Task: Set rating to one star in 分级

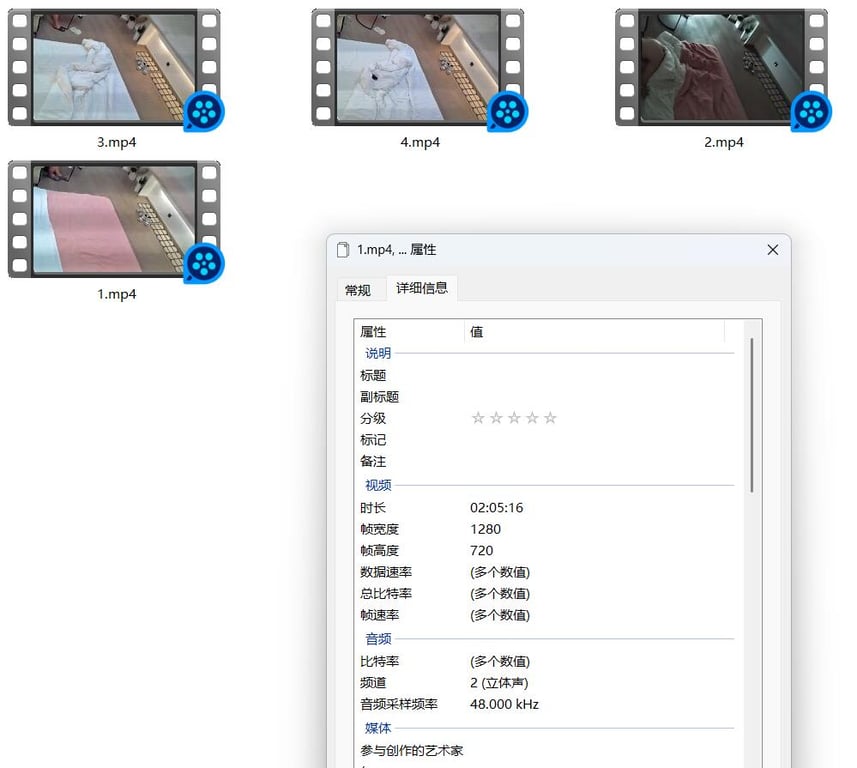Action: pyautogui.click(x=478, y=418)
